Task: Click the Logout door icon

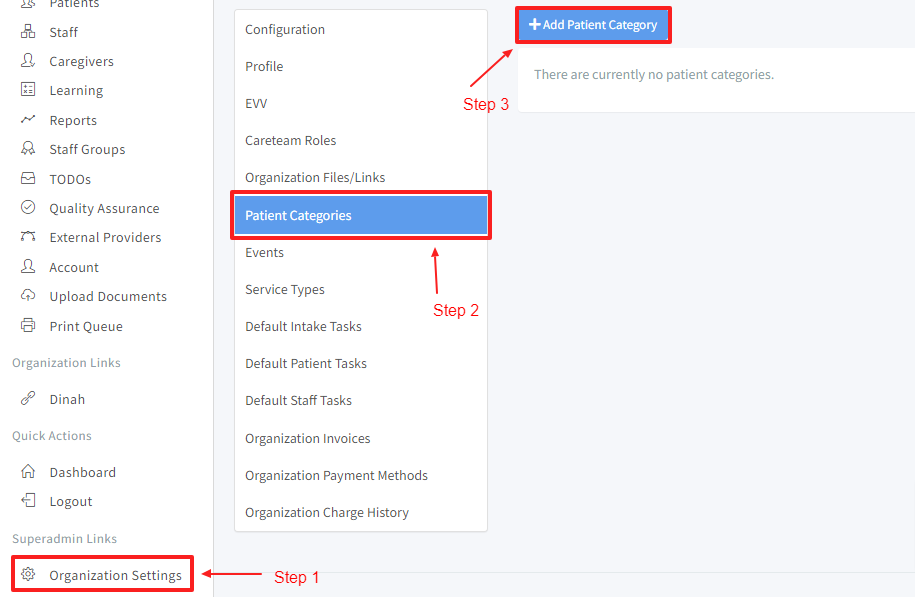Action: (x=28, y=501)
